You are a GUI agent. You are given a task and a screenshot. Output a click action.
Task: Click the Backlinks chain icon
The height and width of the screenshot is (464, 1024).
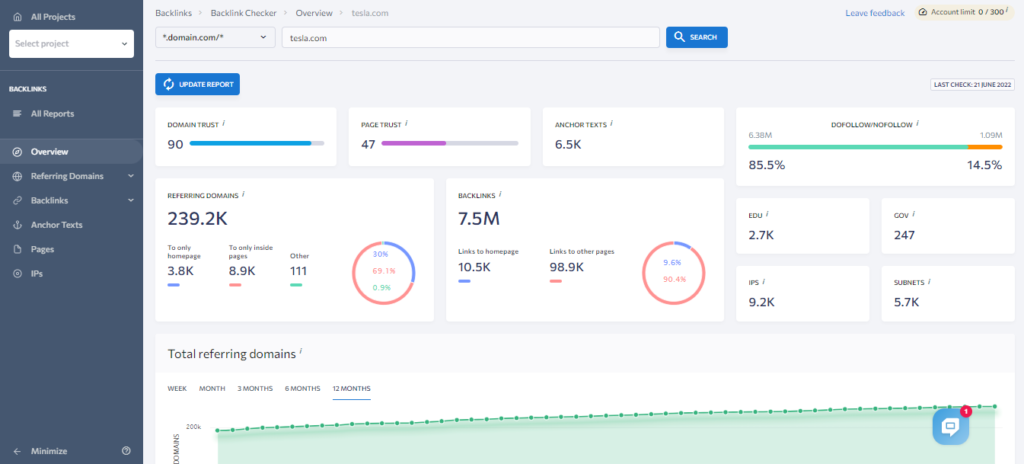[x=18, y=201]
